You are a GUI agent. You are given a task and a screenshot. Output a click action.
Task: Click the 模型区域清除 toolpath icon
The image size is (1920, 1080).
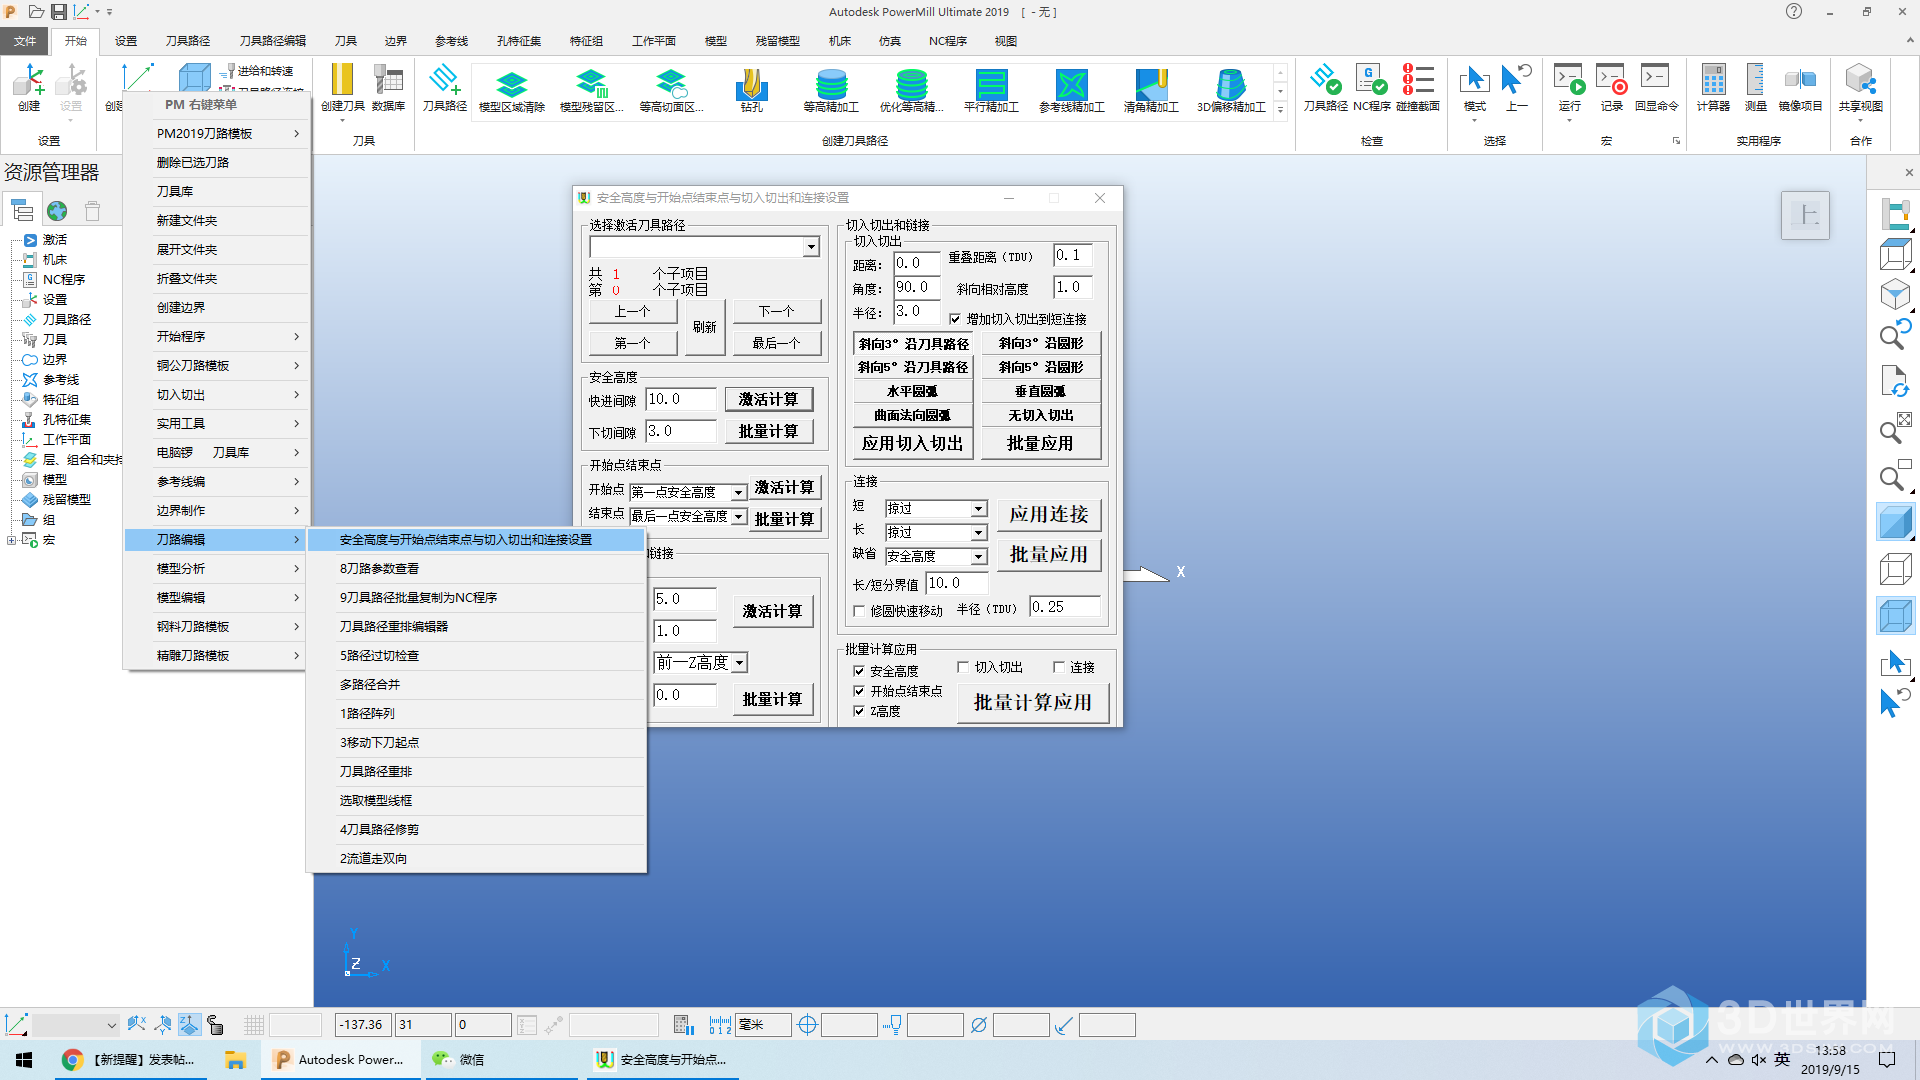point(511,90)
